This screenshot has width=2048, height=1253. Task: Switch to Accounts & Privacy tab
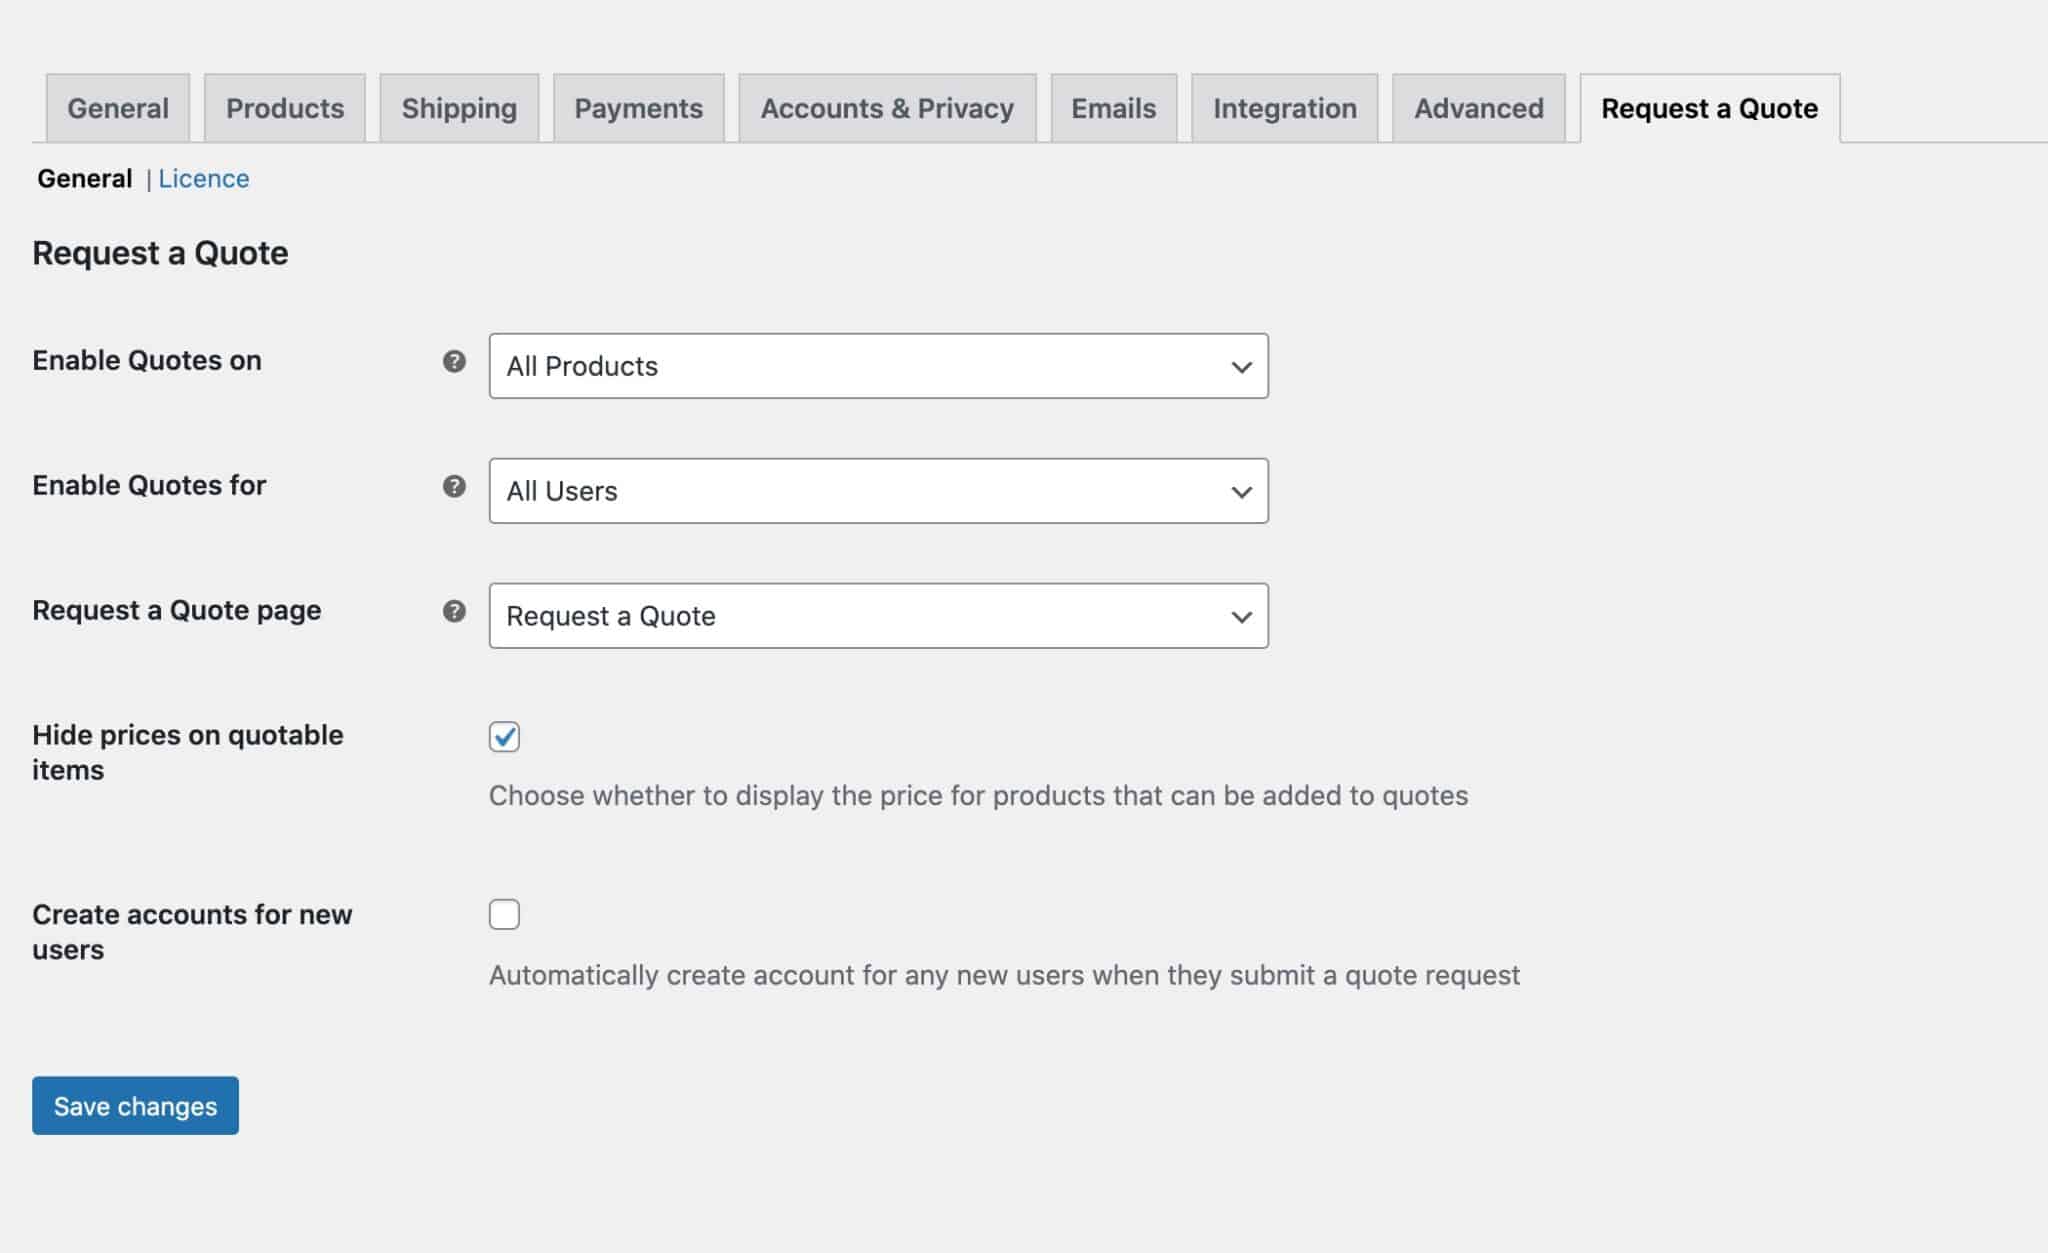886,108
